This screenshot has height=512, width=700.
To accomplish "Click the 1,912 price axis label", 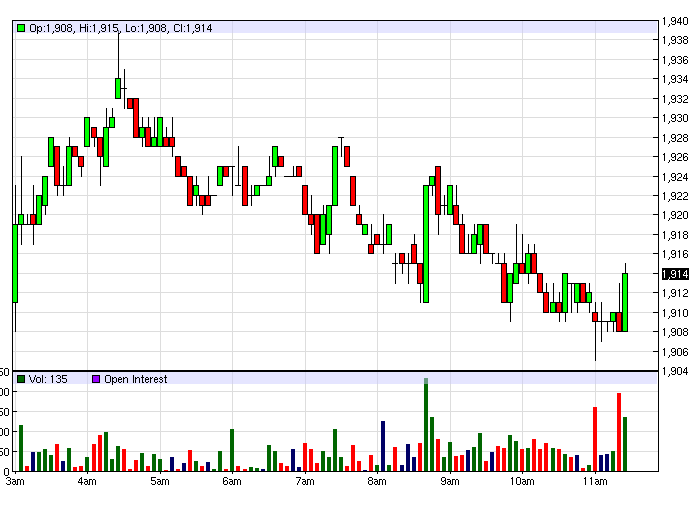I will tap(675, 293).
